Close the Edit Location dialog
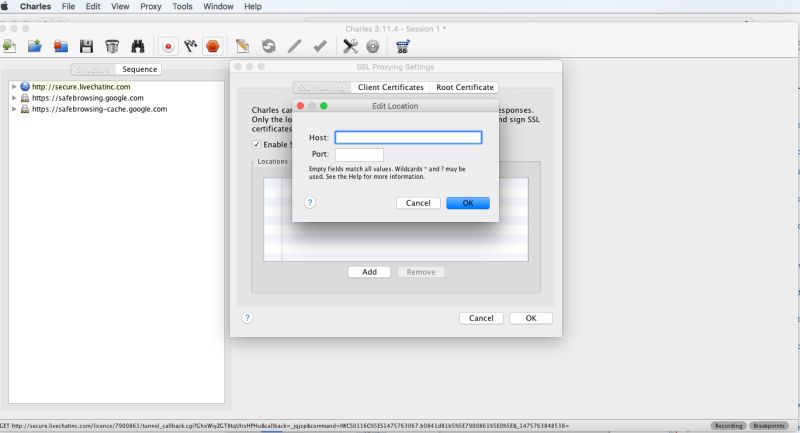The width and height of the screenshot is (800, 433). coord(301,106)
